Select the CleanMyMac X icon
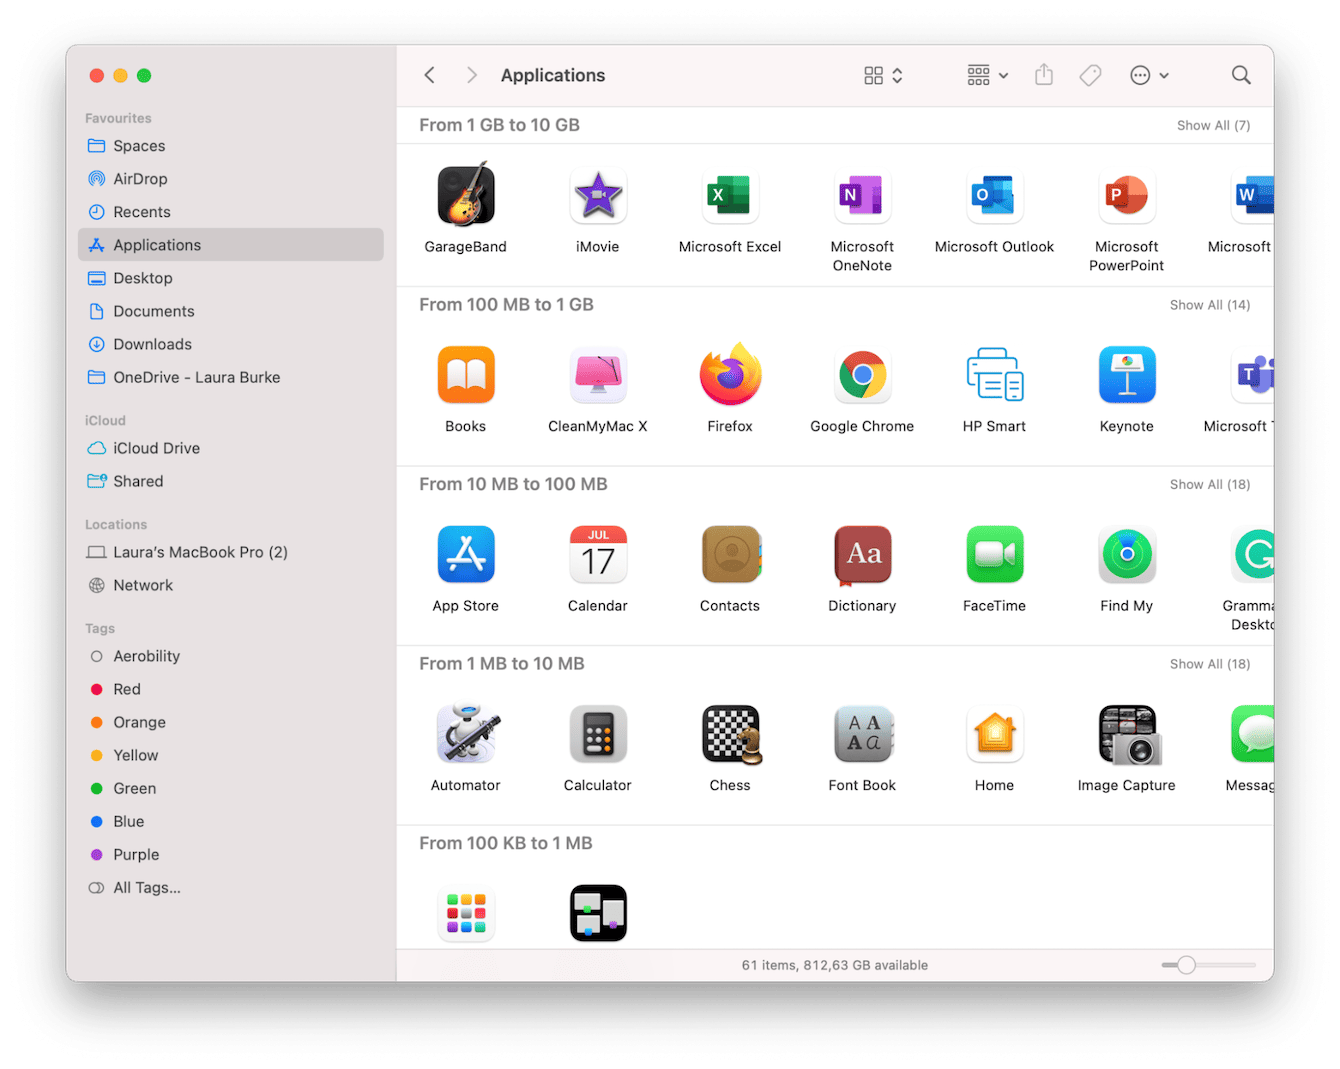 [597, 375]
